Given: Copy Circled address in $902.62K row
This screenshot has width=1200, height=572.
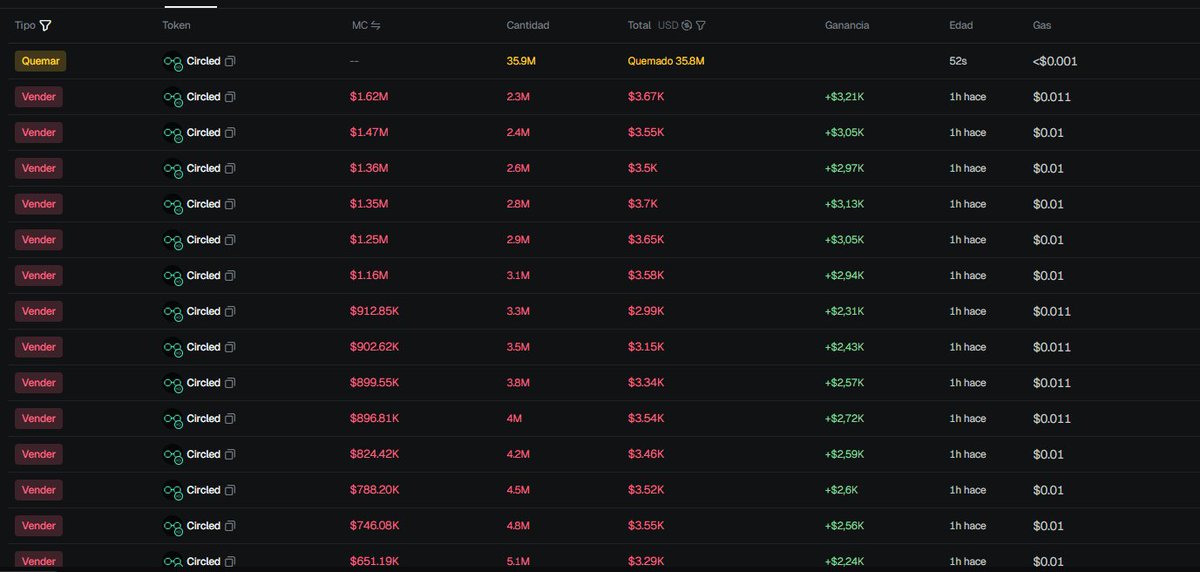Looking at the screenshot, I should point(230,347).
